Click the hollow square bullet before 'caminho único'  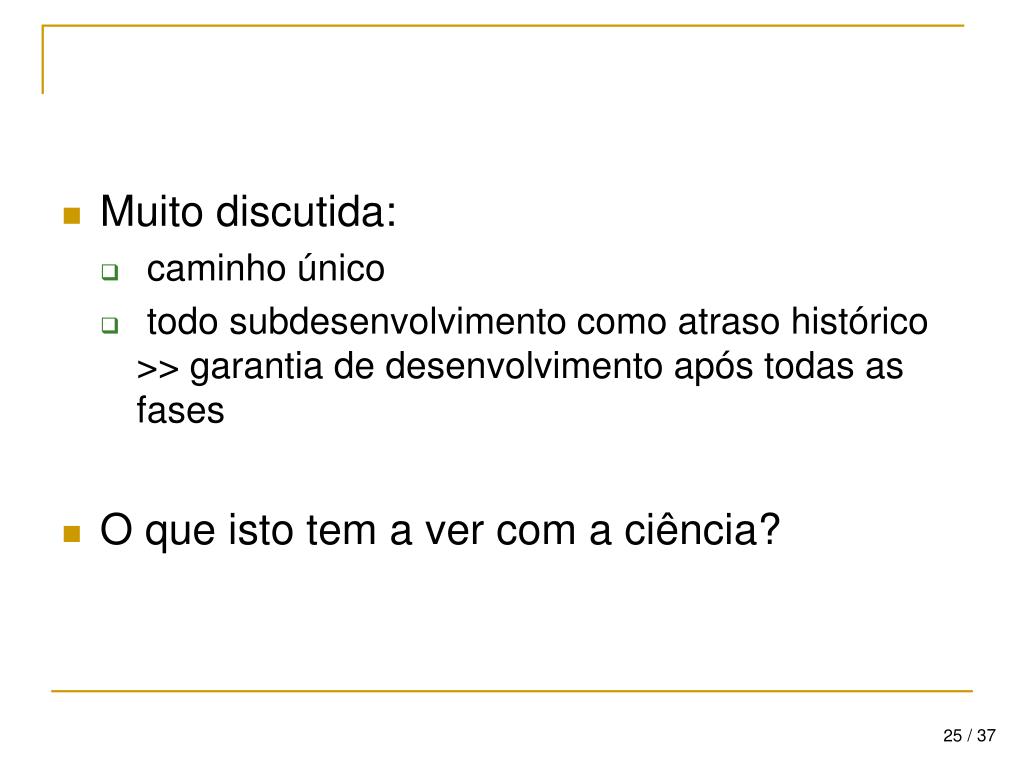[x=110, y=272]
